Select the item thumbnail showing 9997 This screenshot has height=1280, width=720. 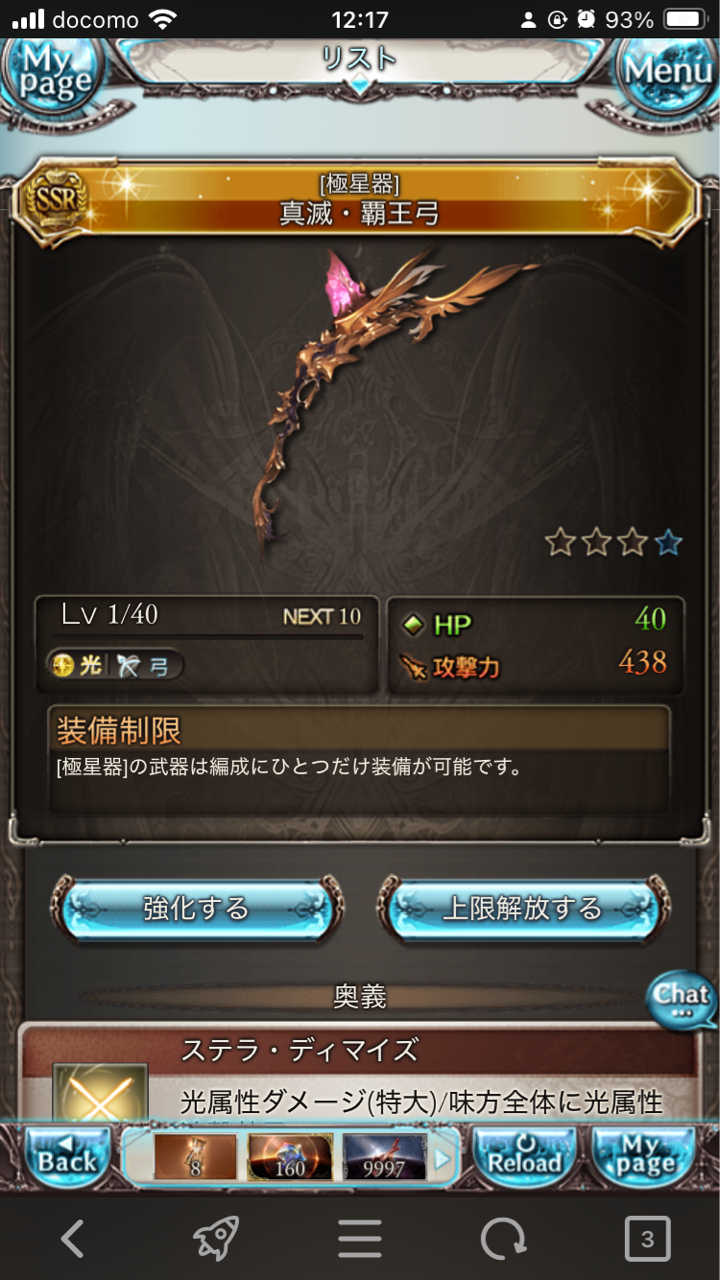point(385,1158)
